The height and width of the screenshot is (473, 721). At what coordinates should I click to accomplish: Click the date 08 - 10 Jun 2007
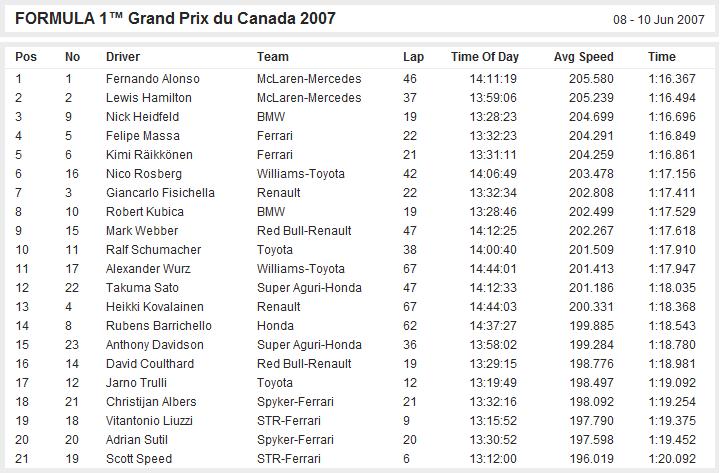(658, 20)
